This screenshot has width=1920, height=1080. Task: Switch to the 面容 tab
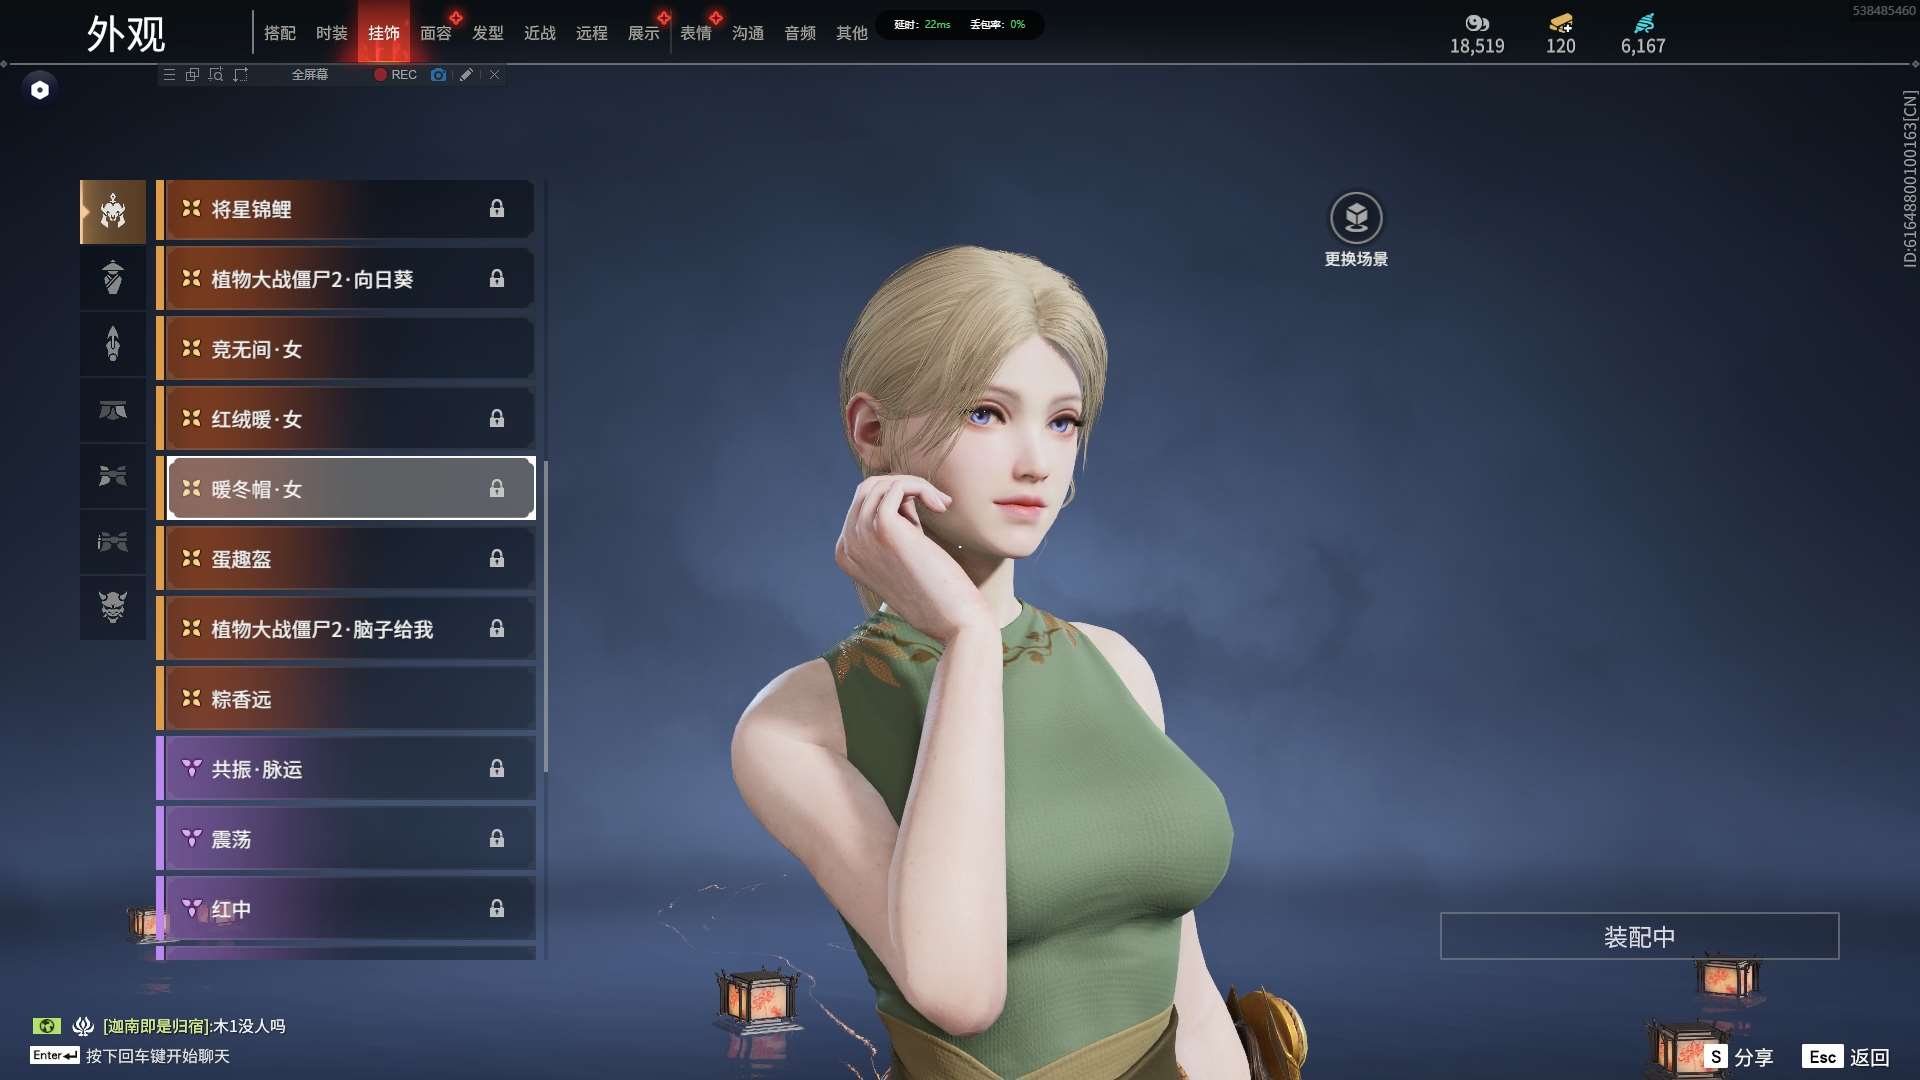[x=436, y=33]
